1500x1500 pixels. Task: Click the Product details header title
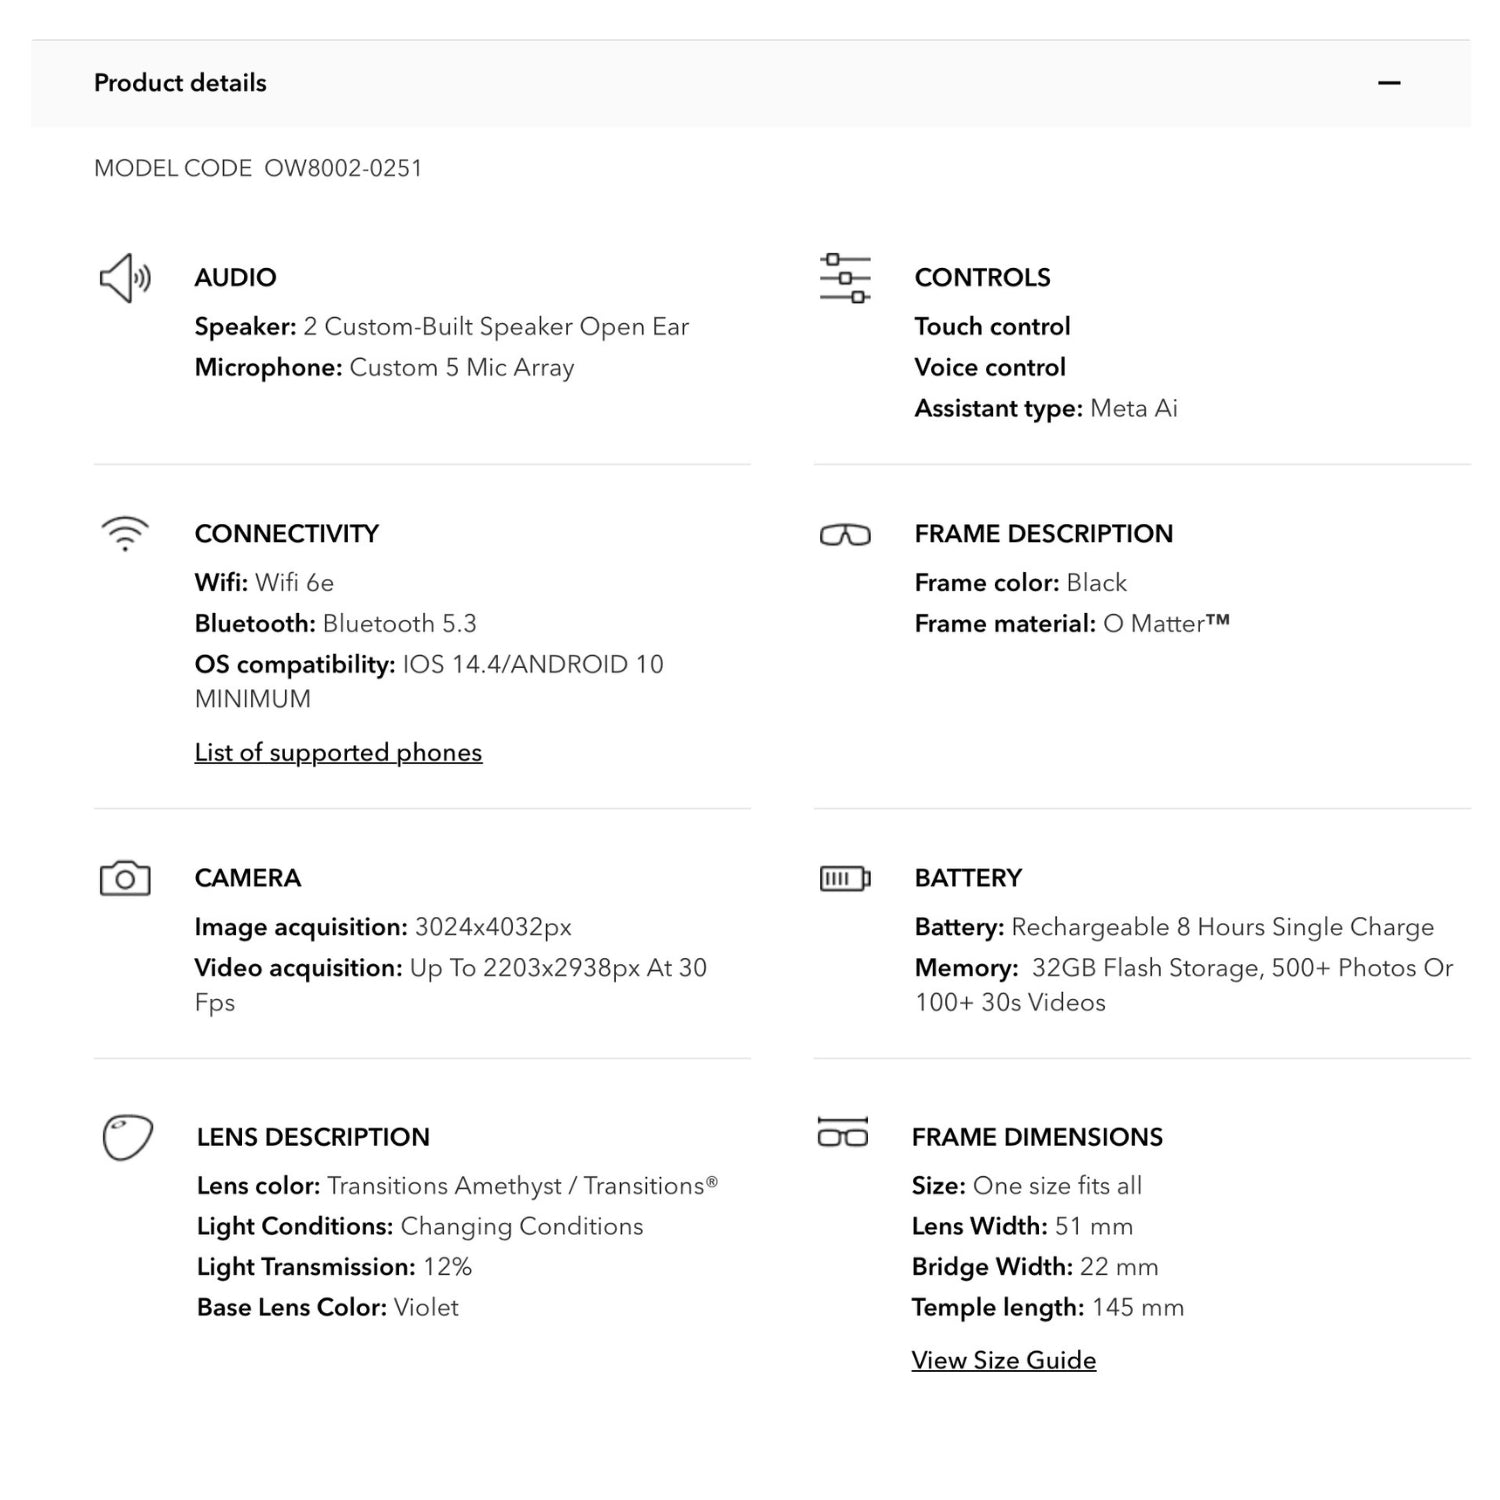(x=180, y=83)
